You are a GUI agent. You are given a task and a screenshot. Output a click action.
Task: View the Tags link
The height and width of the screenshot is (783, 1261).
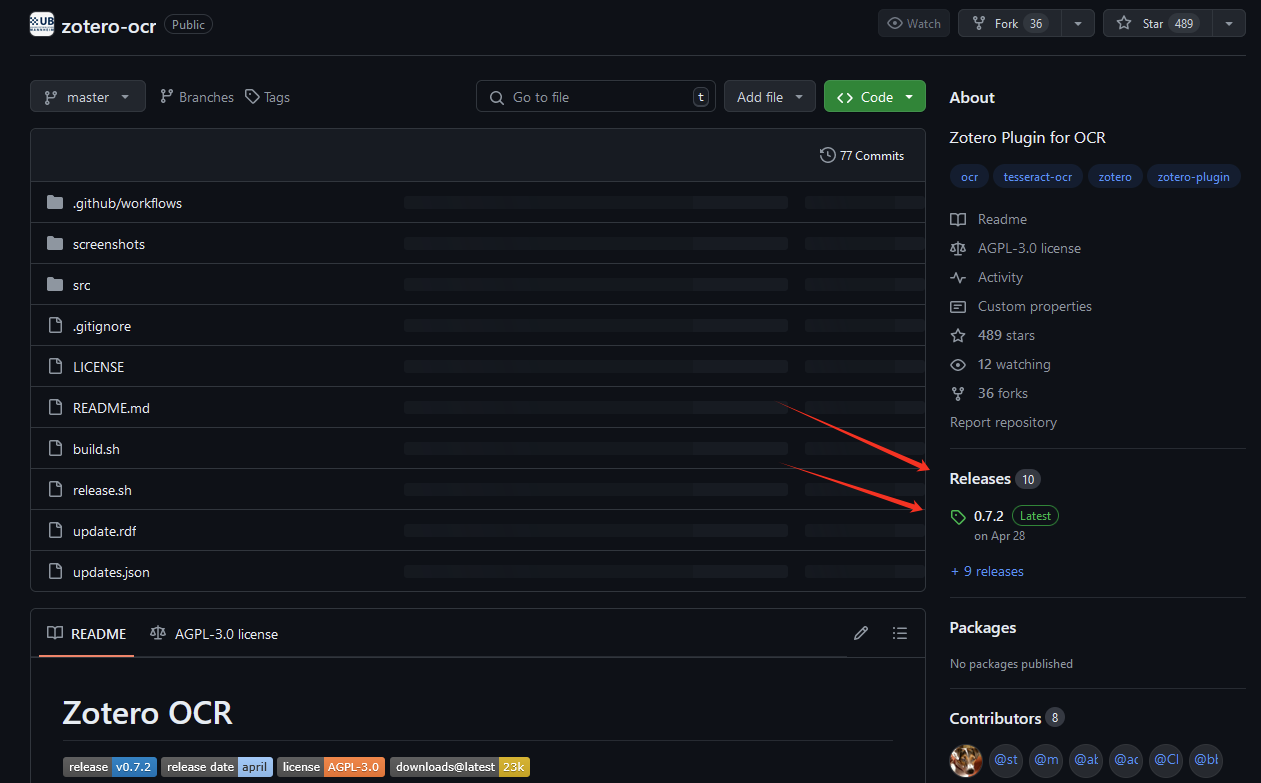pos(268,97)
